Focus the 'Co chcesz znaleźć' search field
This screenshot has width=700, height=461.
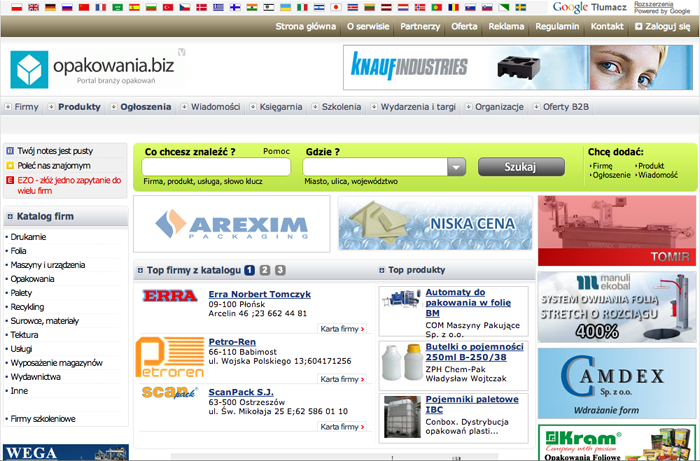coord(216,167)
